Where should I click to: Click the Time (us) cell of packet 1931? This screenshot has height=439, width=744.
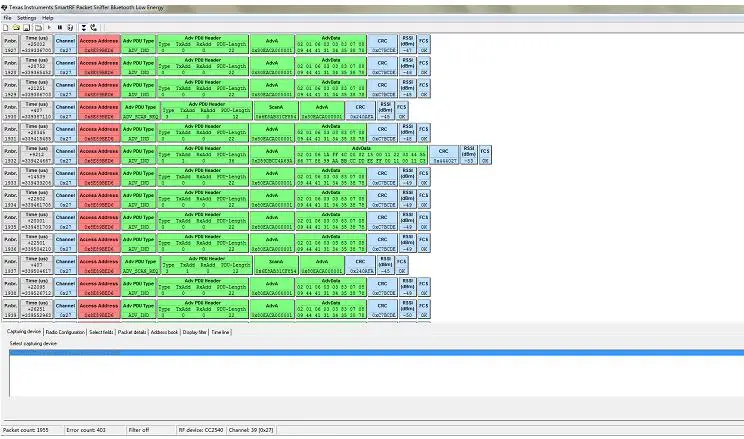click(37, 132)
